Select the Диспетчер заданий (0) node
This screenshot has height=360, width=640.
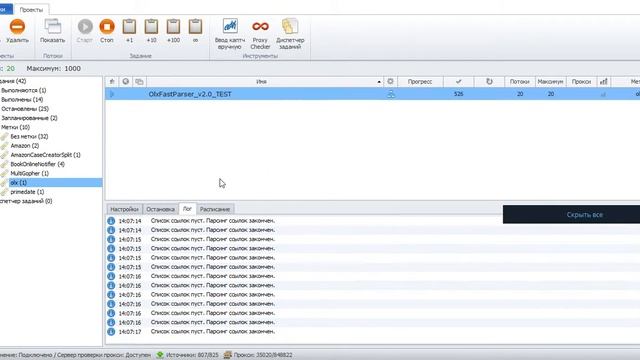(26, 201)
